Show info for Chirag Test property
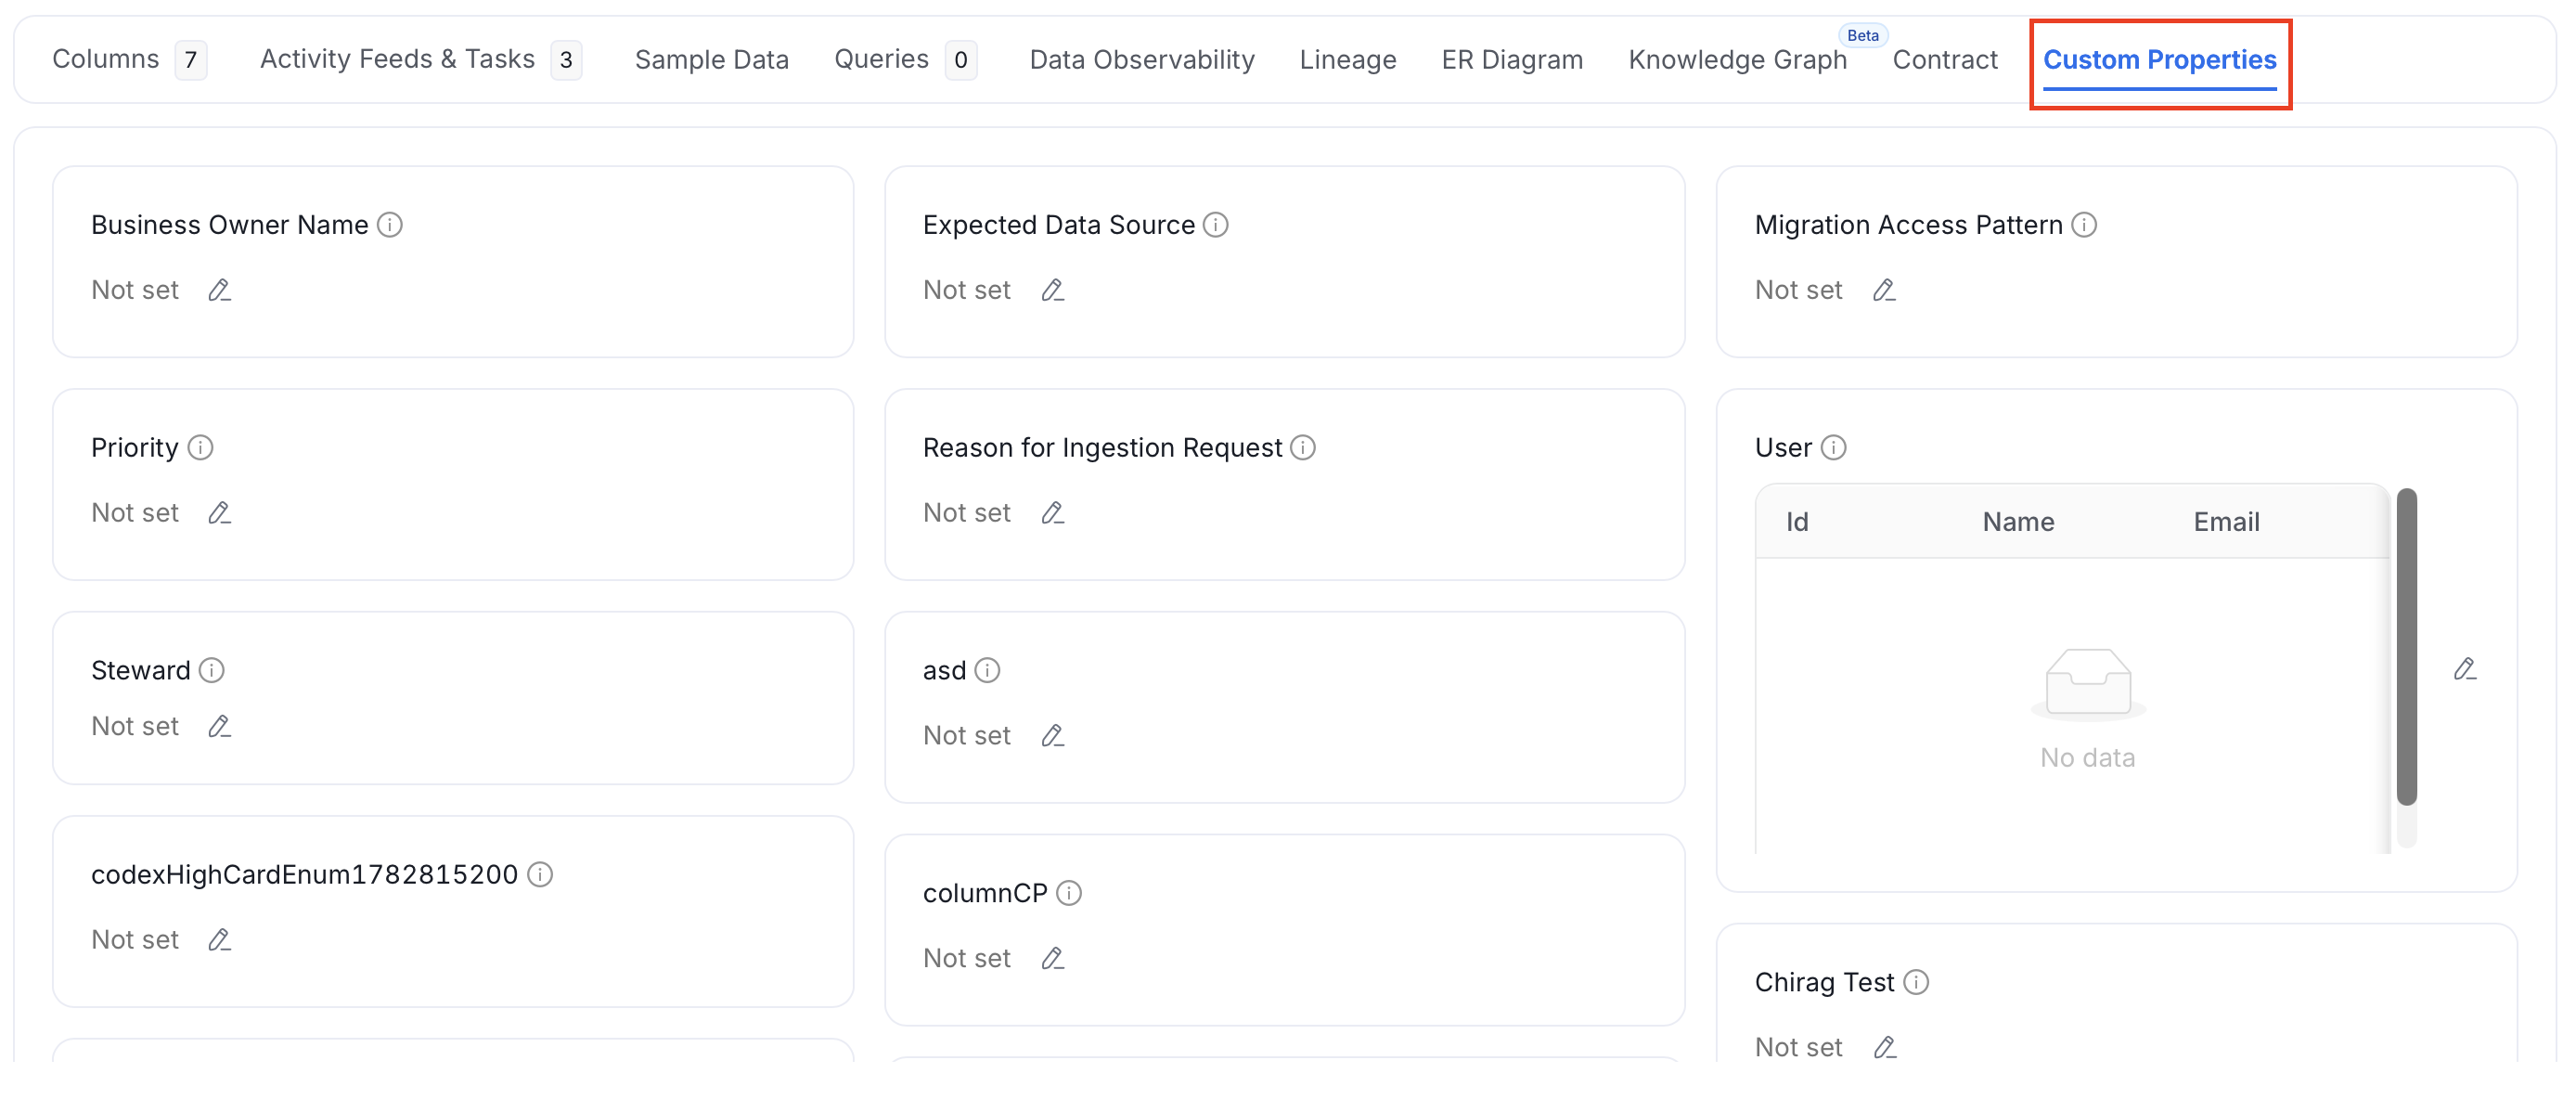Viewport: 2576px width, 1099px height. pos(1915,982)
